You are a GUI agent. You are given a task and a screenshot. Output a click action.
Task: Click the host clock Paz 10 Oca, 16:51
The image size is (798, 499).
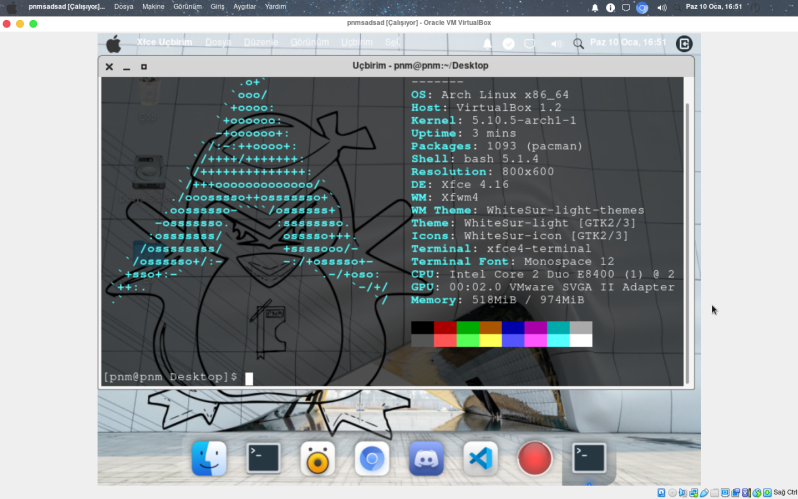(714, 7)
